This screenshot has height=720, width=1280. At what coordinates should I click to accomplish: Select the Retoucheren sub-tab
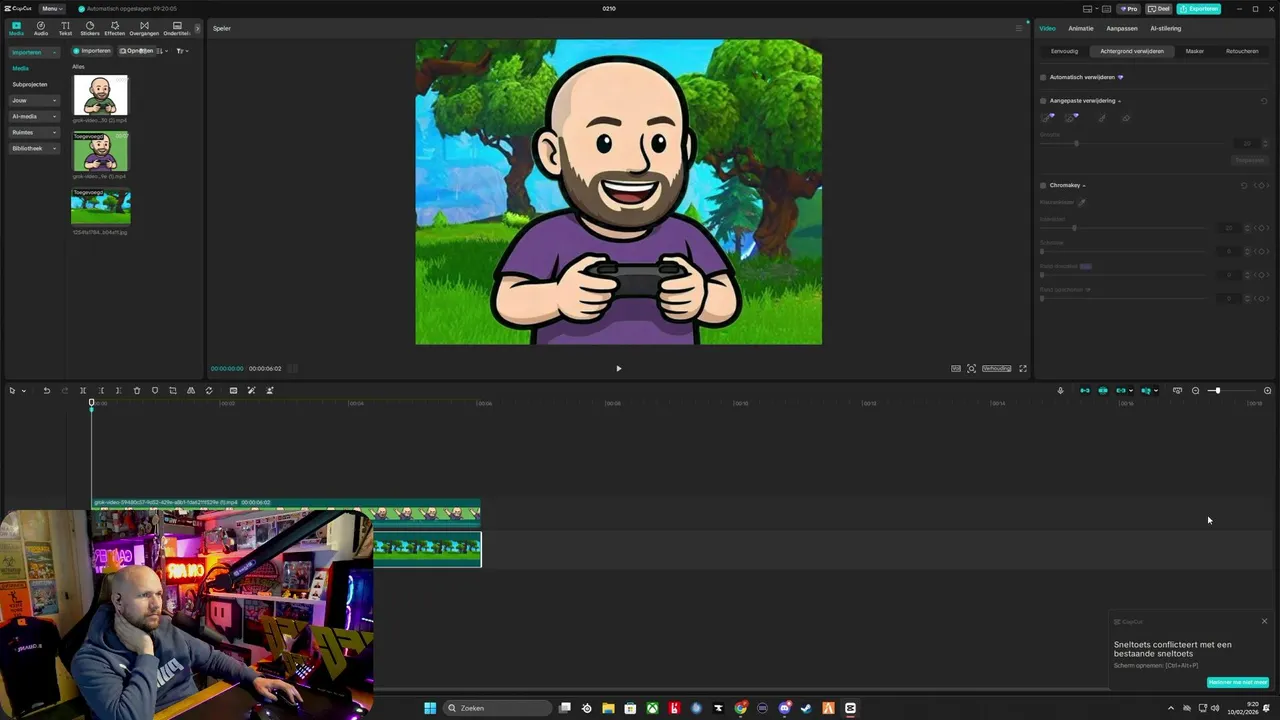click(1242, 51)
